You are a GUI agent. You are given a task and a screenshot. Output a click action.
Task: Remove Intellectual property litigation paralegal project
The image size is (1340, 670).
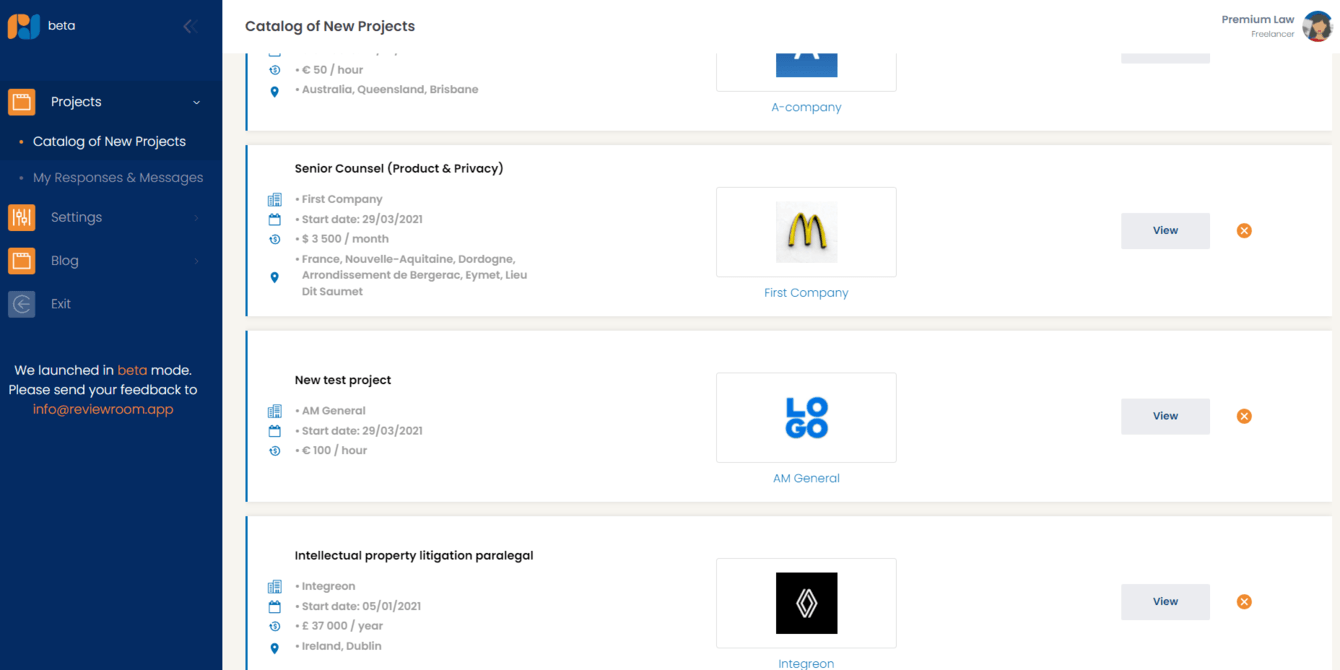(x=1244, y=602)
